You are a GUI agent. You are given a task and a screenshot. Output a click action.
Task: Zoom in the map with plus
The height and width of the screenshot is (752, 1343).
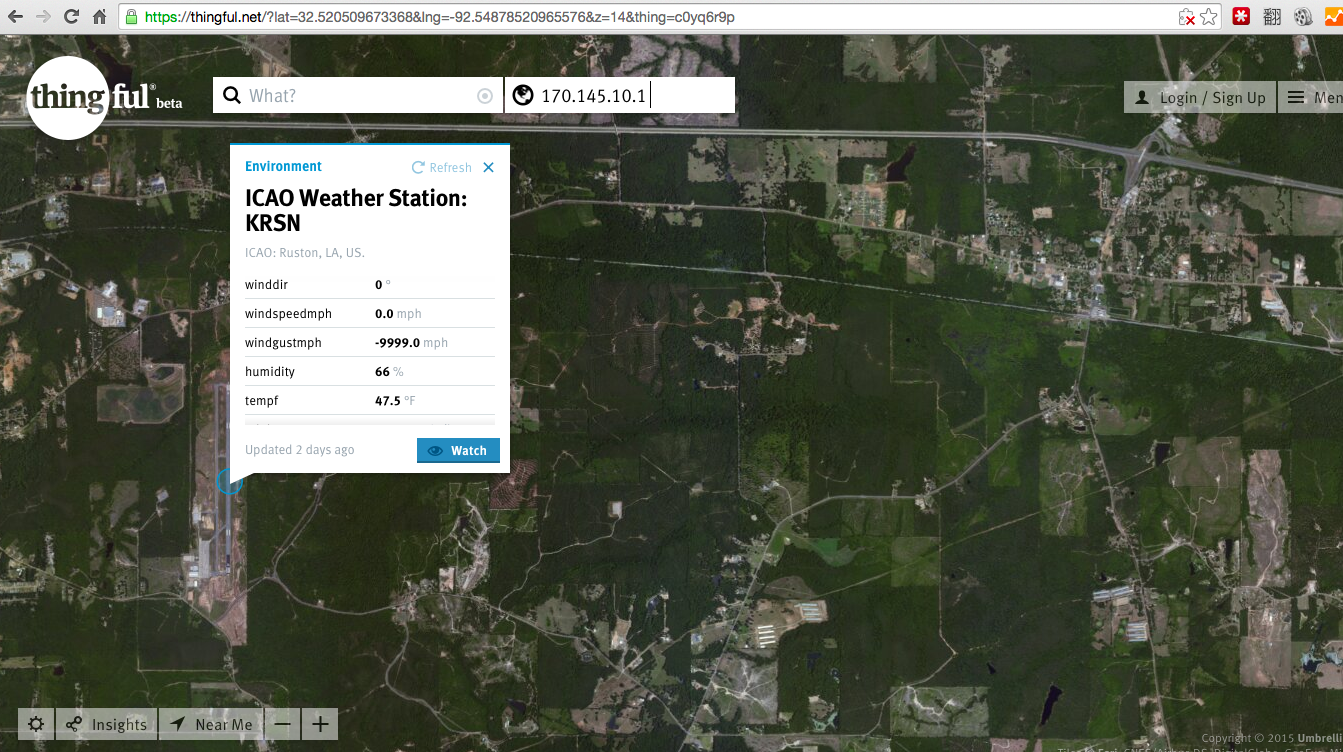[x=320, y=724]
